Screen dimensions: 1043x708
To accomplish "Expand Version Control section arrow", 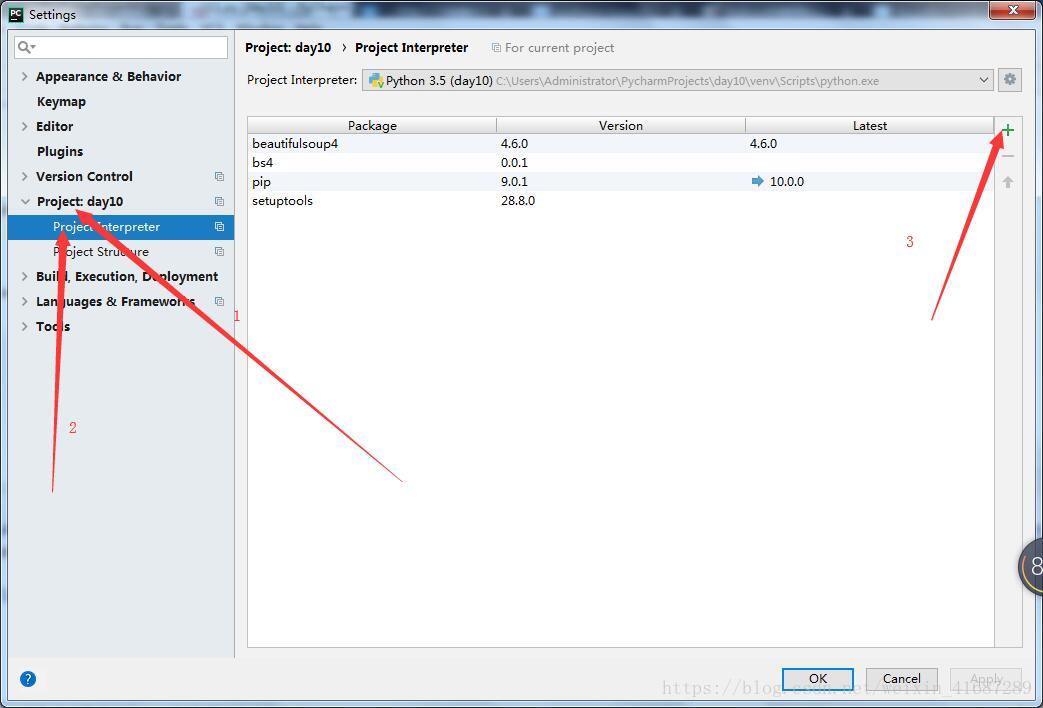I will click(25, 176).
